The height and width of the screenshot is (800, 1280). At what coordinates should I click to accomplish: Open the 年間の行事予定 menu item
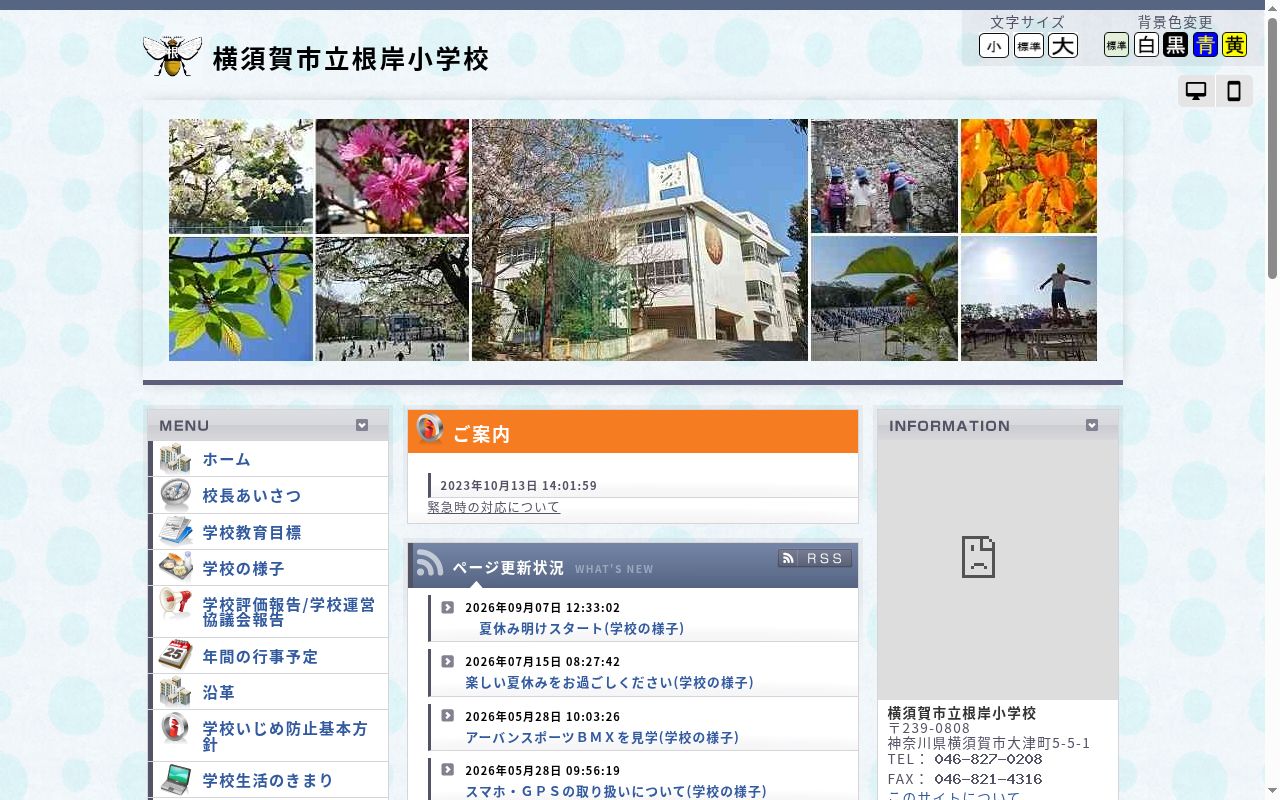270,656
